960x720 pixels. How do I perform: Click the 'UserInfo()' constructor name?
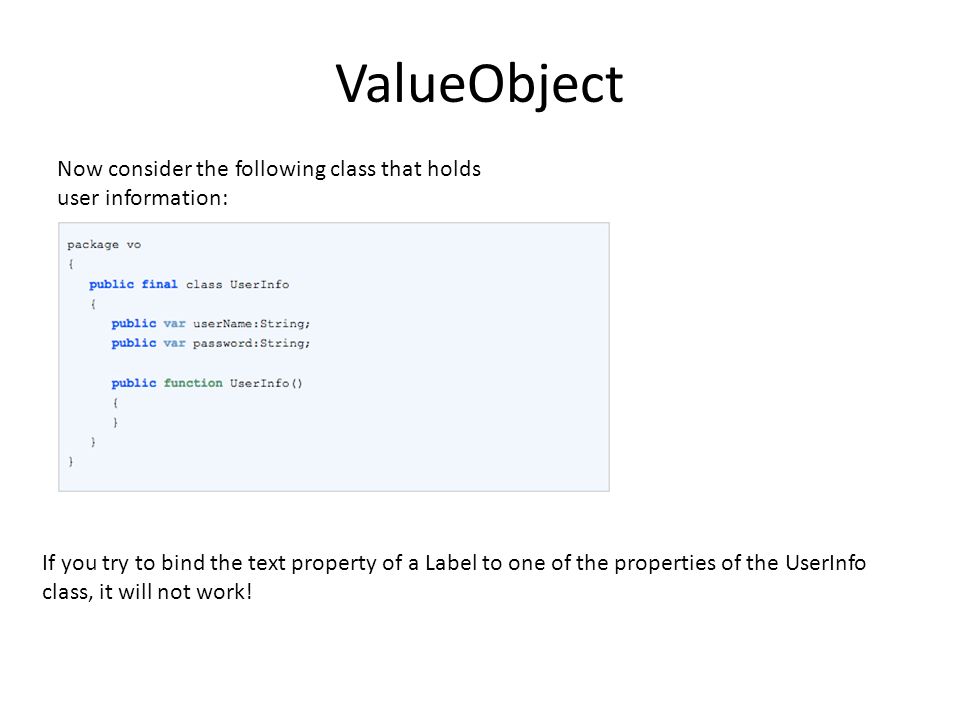(266, 383)
